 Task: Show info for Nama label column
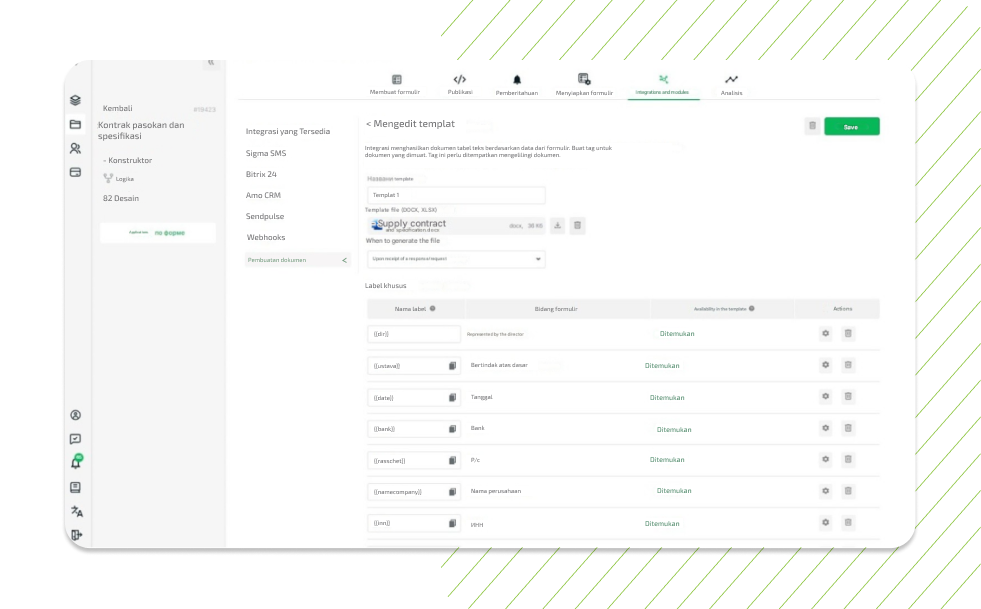click(432, 309)
